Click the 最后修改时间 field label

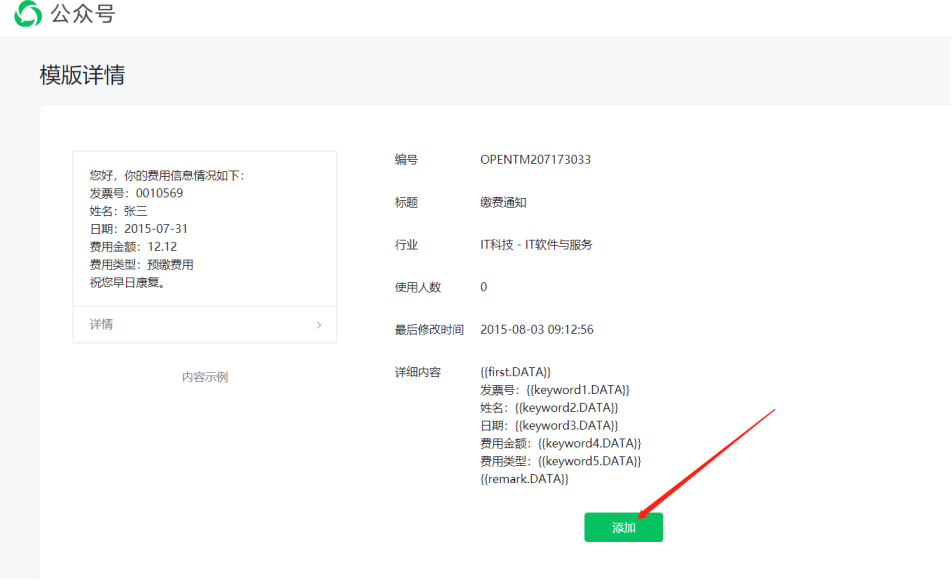pyautogui.click(x=429, y=330)
